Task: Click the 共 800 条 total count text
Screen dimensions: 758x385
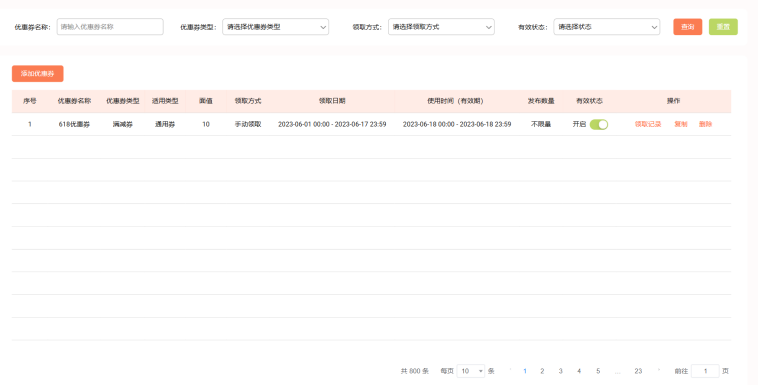Action: coord(415,371)
